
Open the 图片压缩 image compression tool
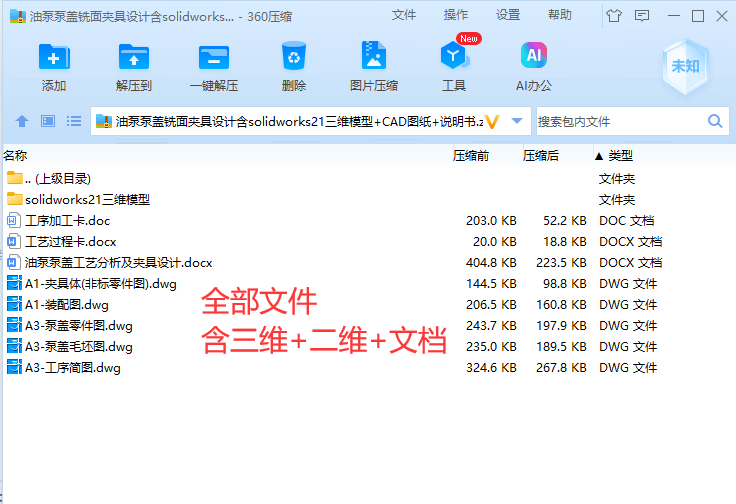pos(374,55)
